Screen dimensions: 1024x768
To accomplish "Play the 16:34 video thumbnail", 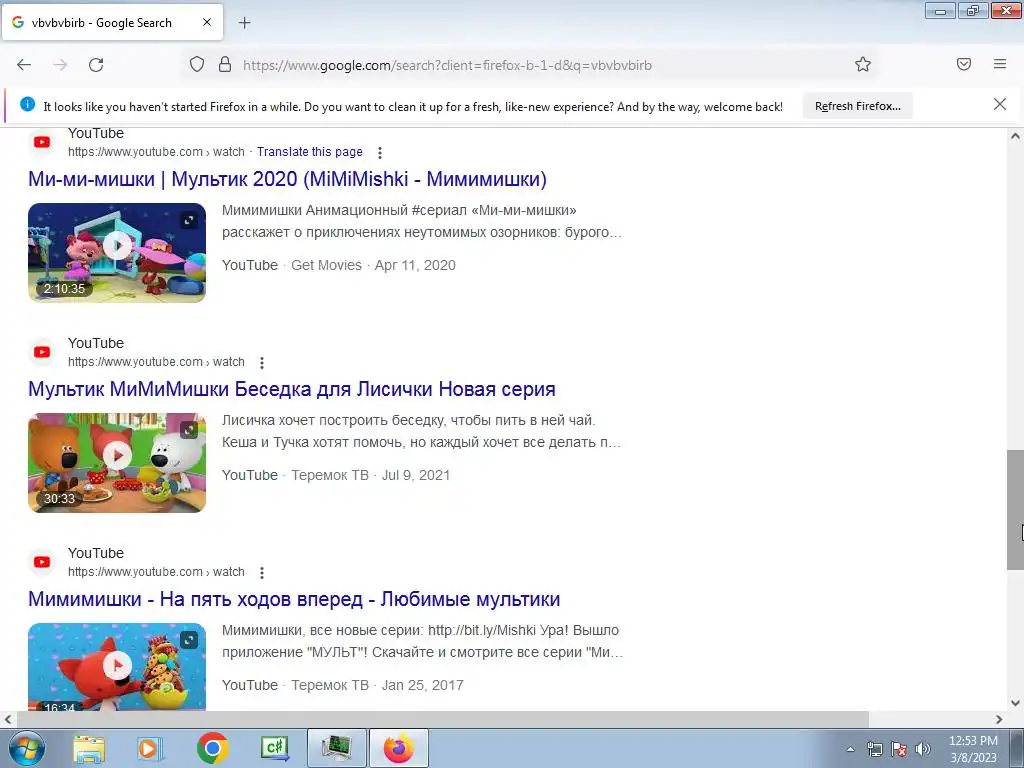I will [117, 666].
